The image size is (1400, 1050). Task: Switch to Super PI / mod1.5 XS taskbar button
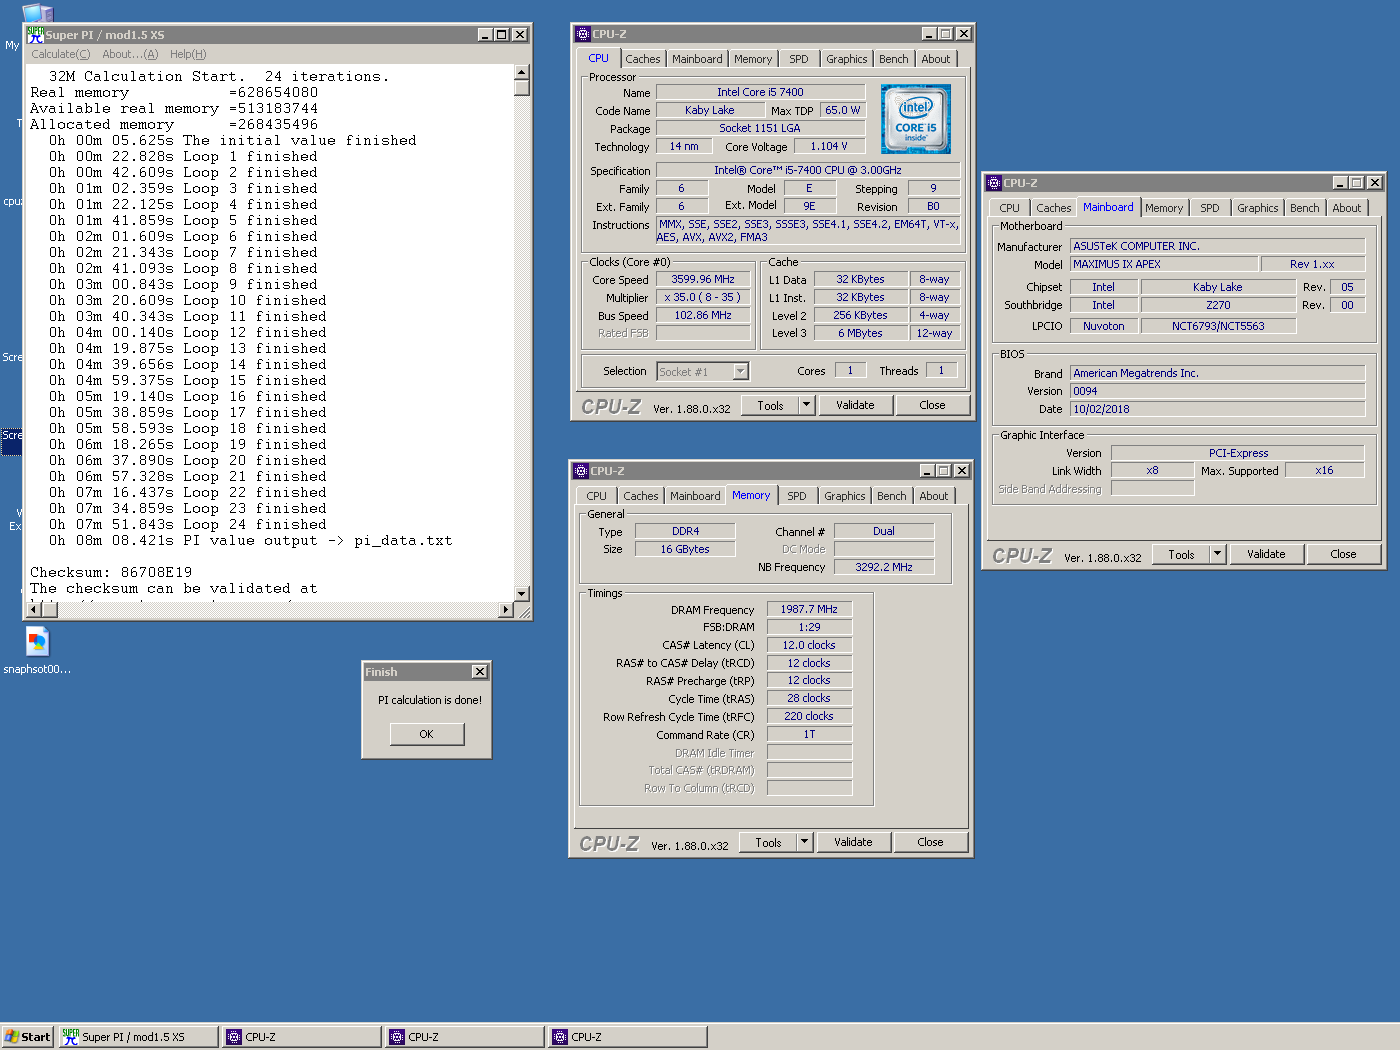click(138, 1037)
